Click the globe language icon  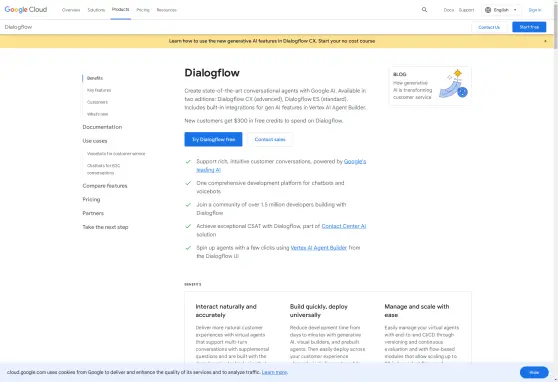(488, 10)
